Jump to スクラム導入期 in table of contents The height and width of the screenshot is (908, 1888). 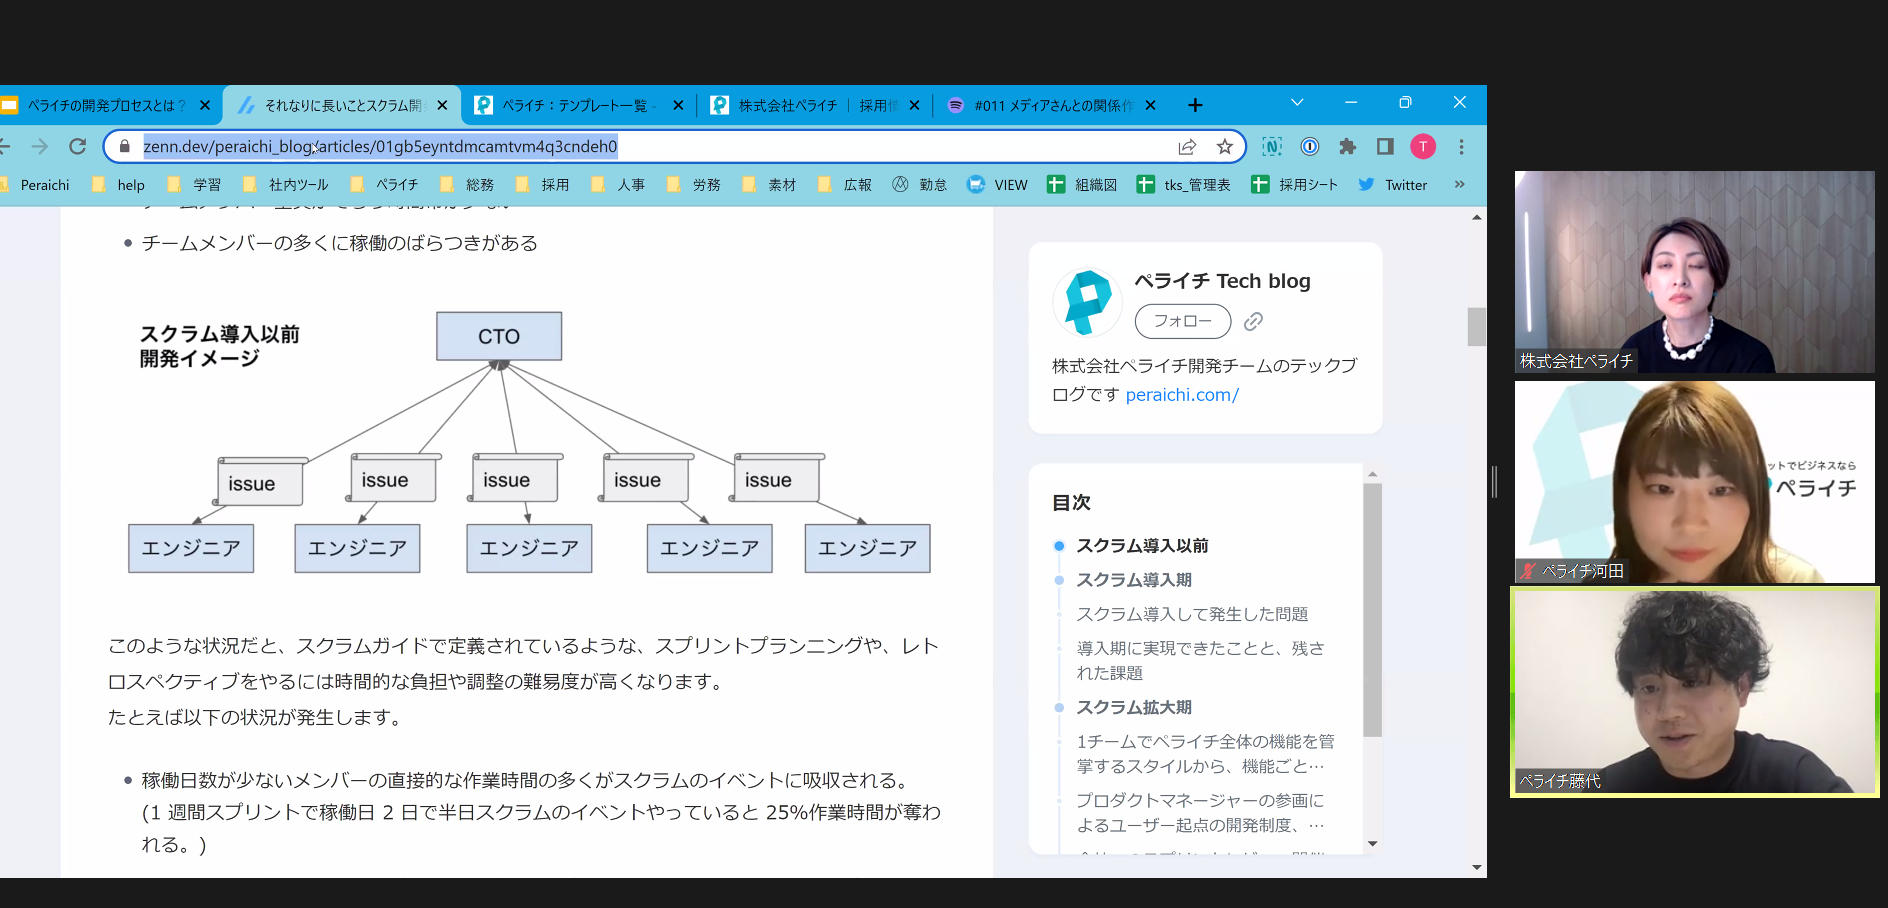[1134, 580]
